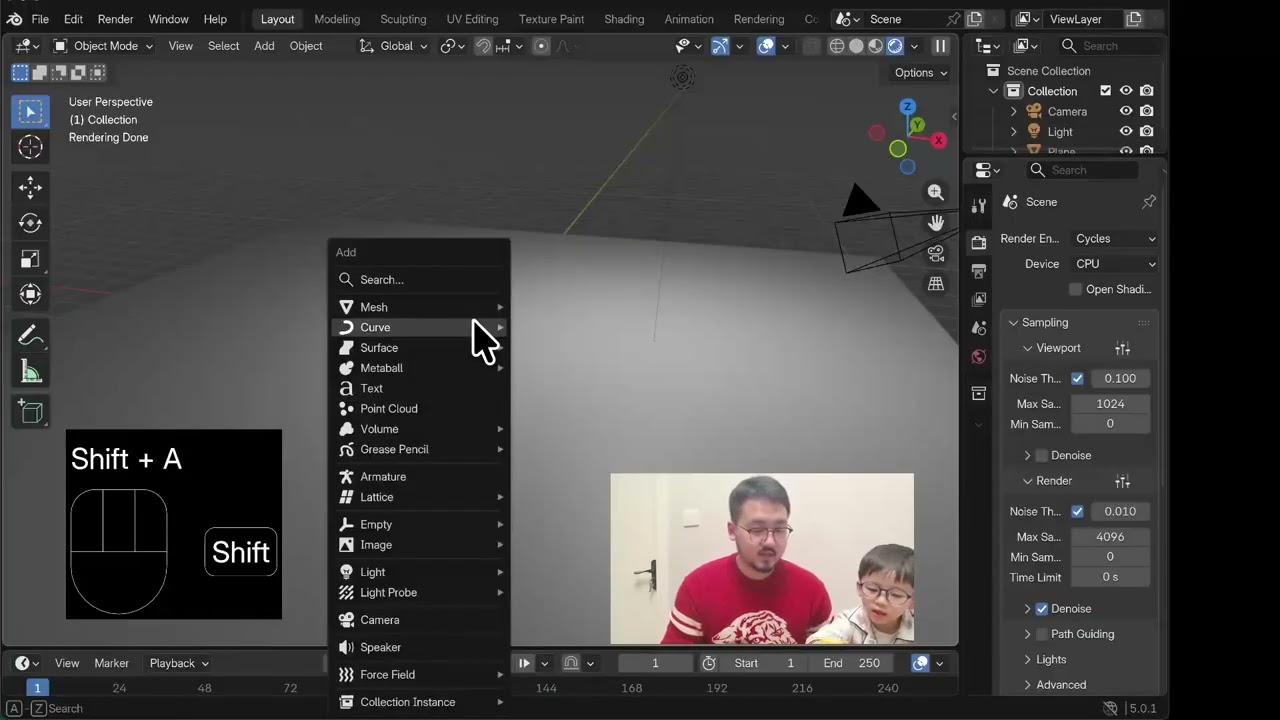
Task: Click the viewport zoom magnifier gizmo
Action: (935, 192)
